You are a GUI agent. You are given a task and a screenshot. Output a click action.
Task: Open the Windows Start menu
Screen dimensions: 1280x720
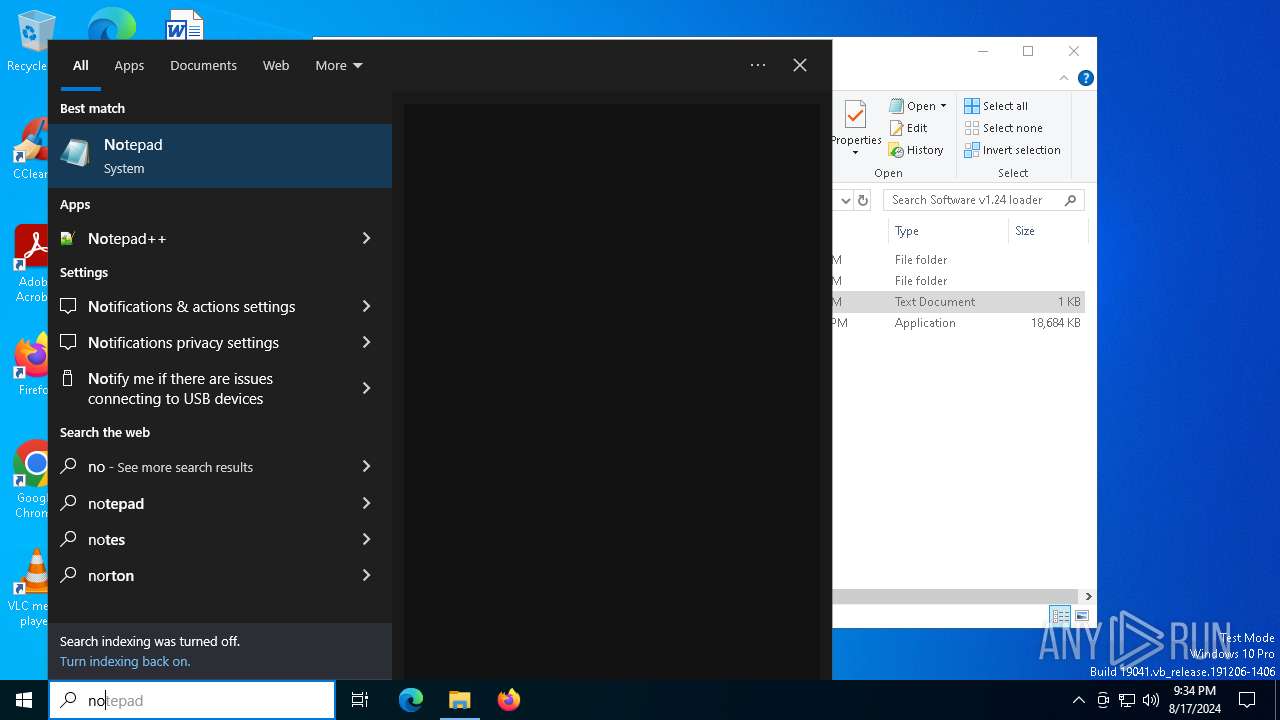pos(24,700)
